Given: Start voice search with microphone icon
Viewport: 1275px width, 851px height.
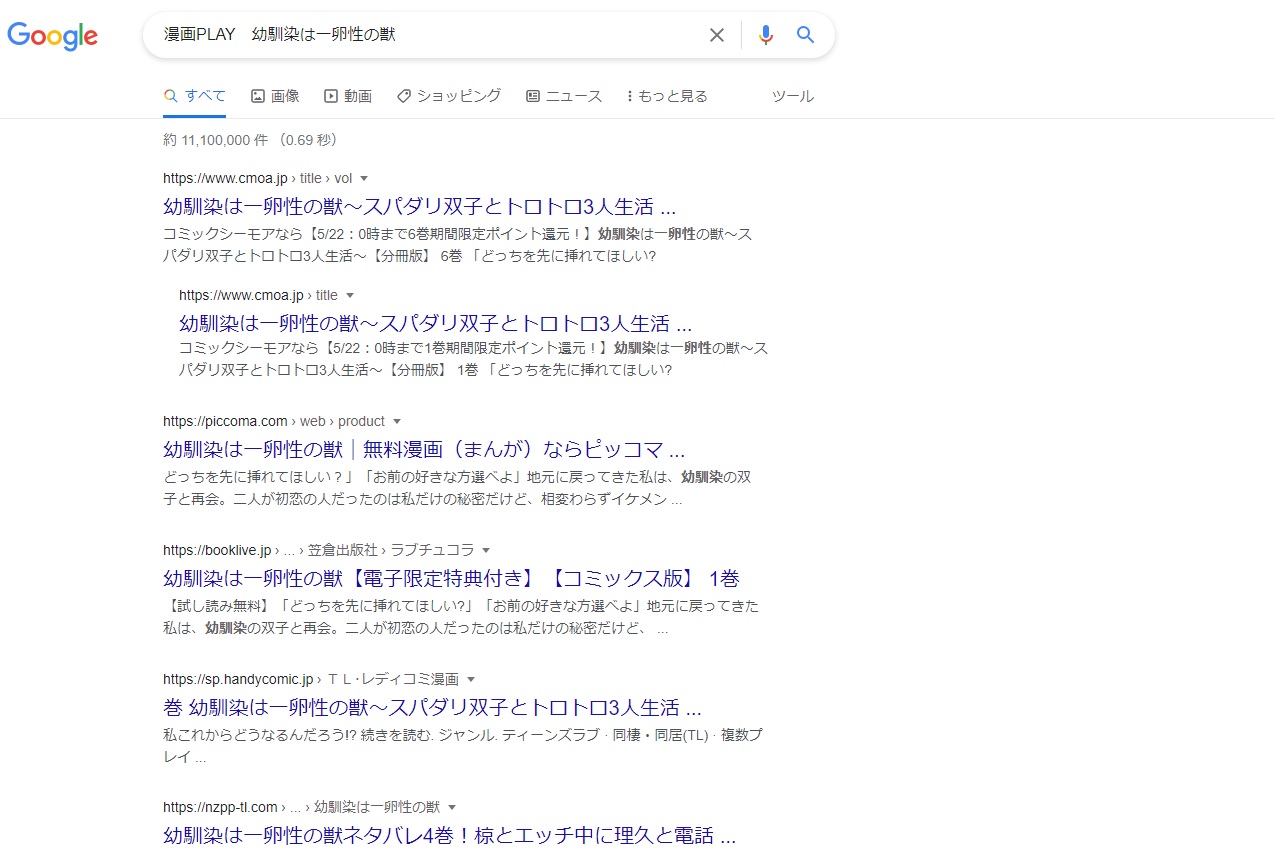Looking at the screenshot, I should [x=766, y=35].
